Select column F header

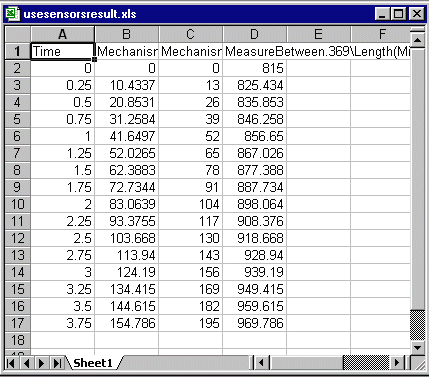pos(381,34)
